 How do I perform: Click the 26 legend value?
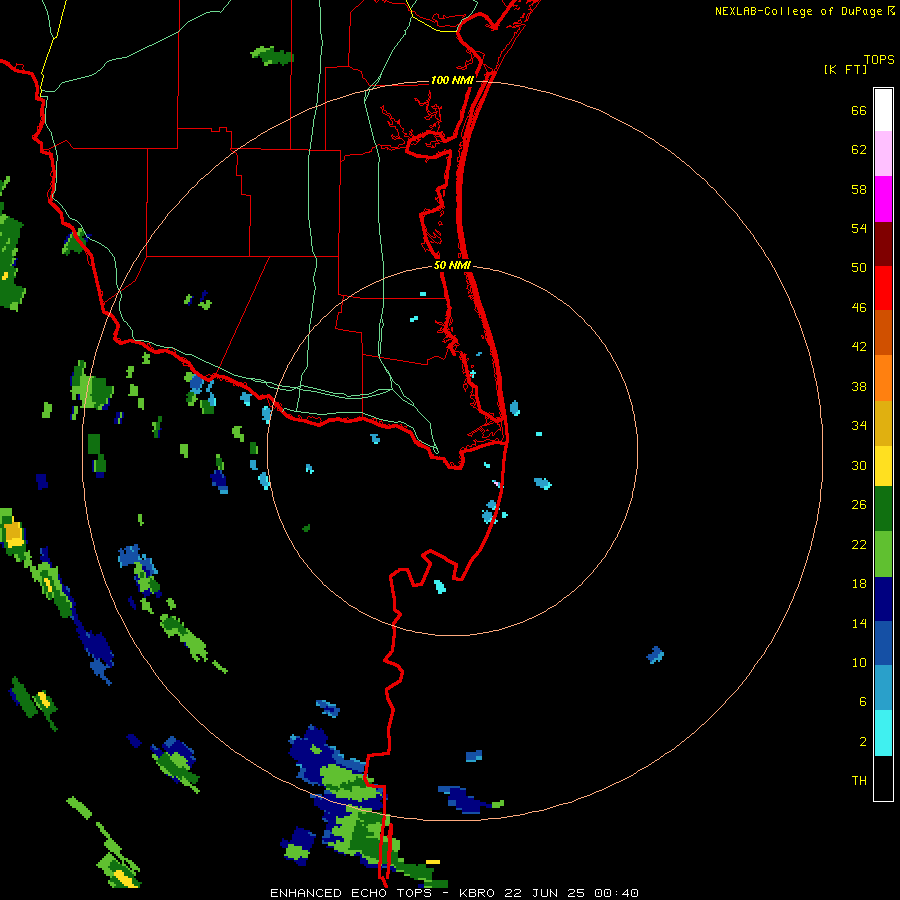click(859, 505)
